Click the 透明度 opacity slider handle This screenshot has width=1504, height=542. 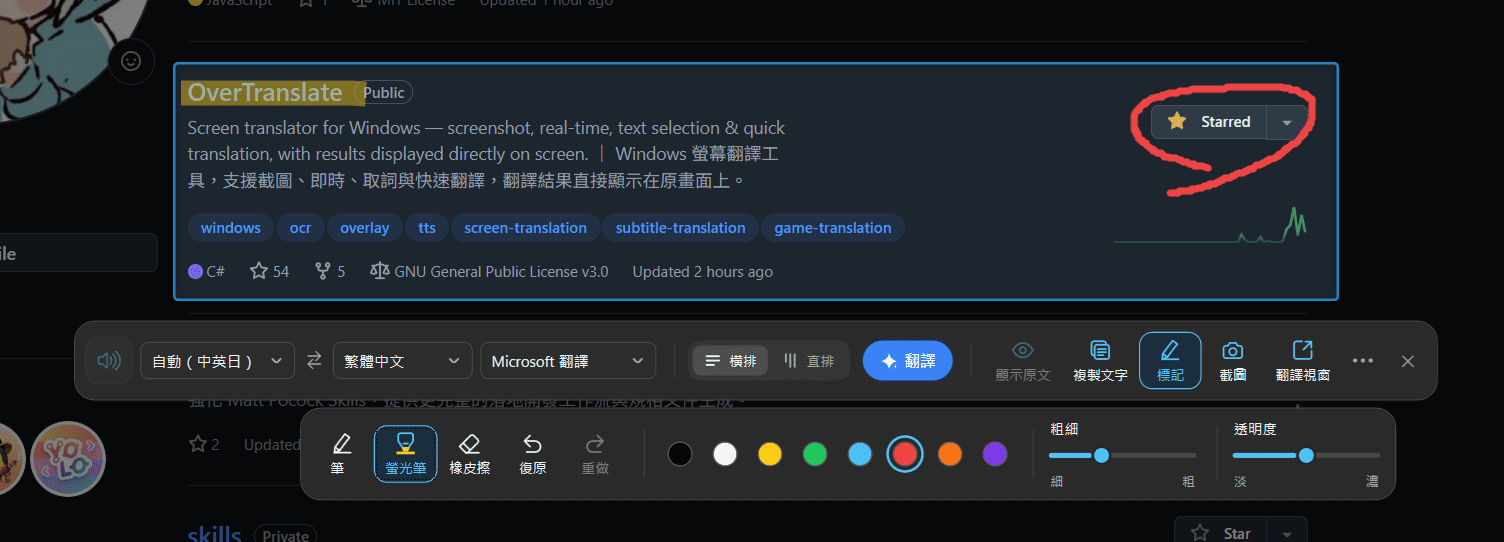(x=1306, y=455)
